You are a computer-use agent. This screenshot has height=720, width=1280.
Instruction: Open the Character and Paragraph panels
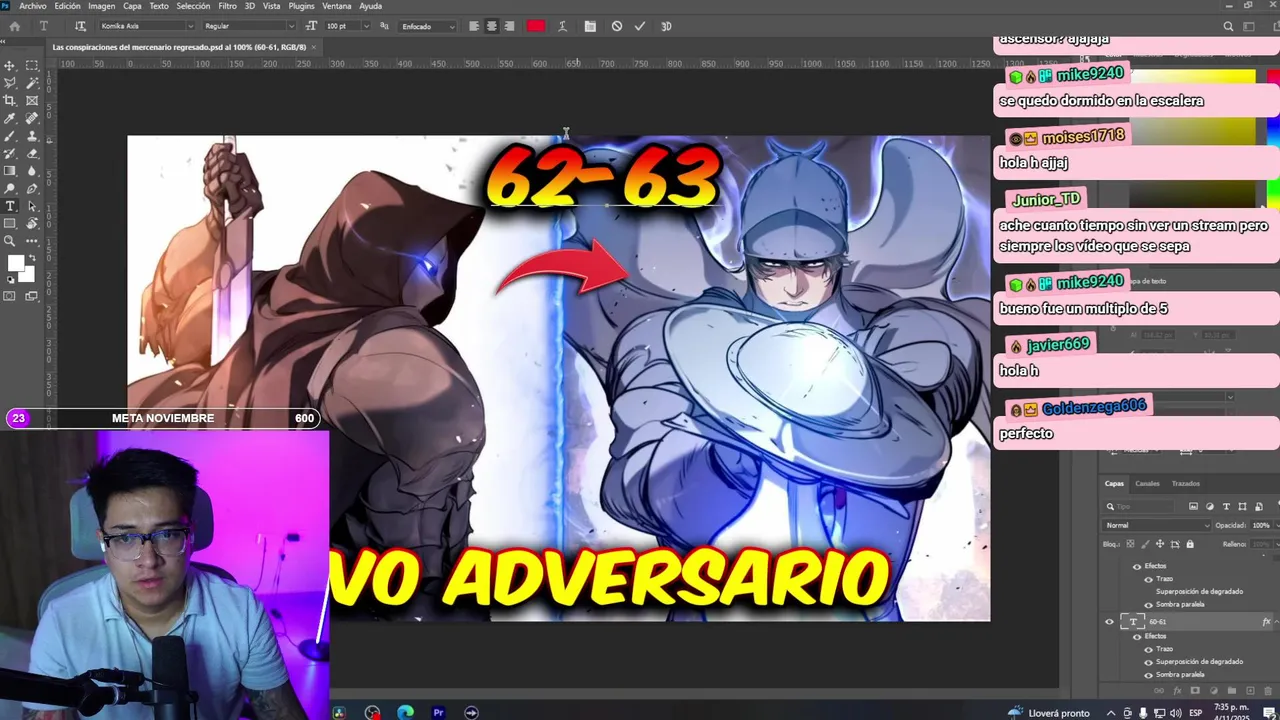click(x=590, y=26)
